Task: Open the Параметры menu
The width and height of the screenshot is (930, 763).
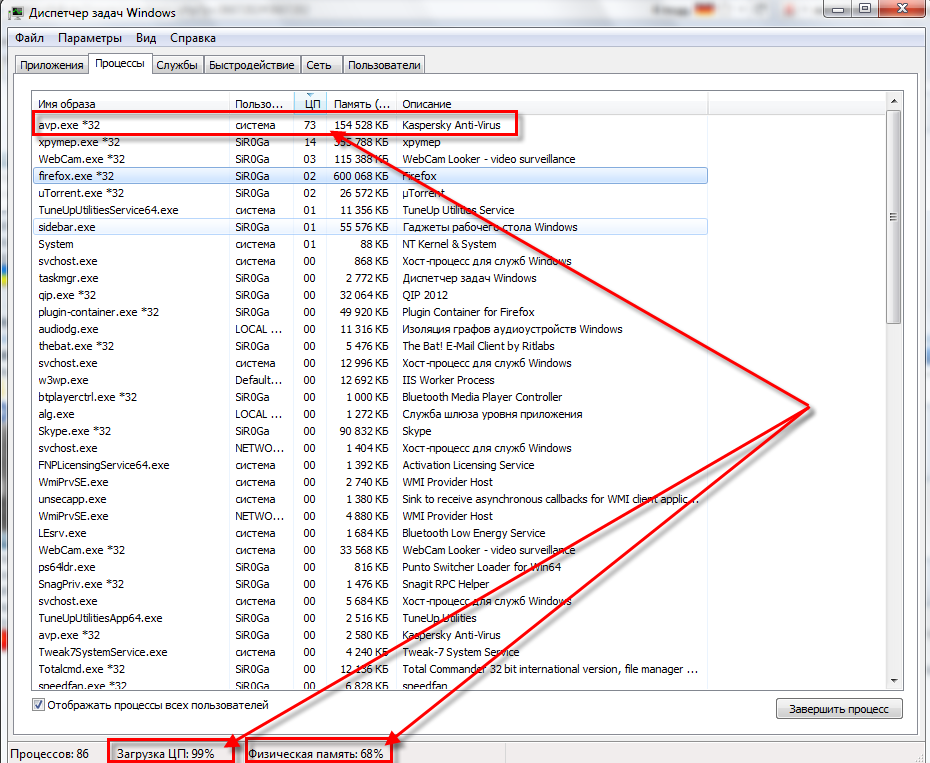Action: tap(89, 38)
